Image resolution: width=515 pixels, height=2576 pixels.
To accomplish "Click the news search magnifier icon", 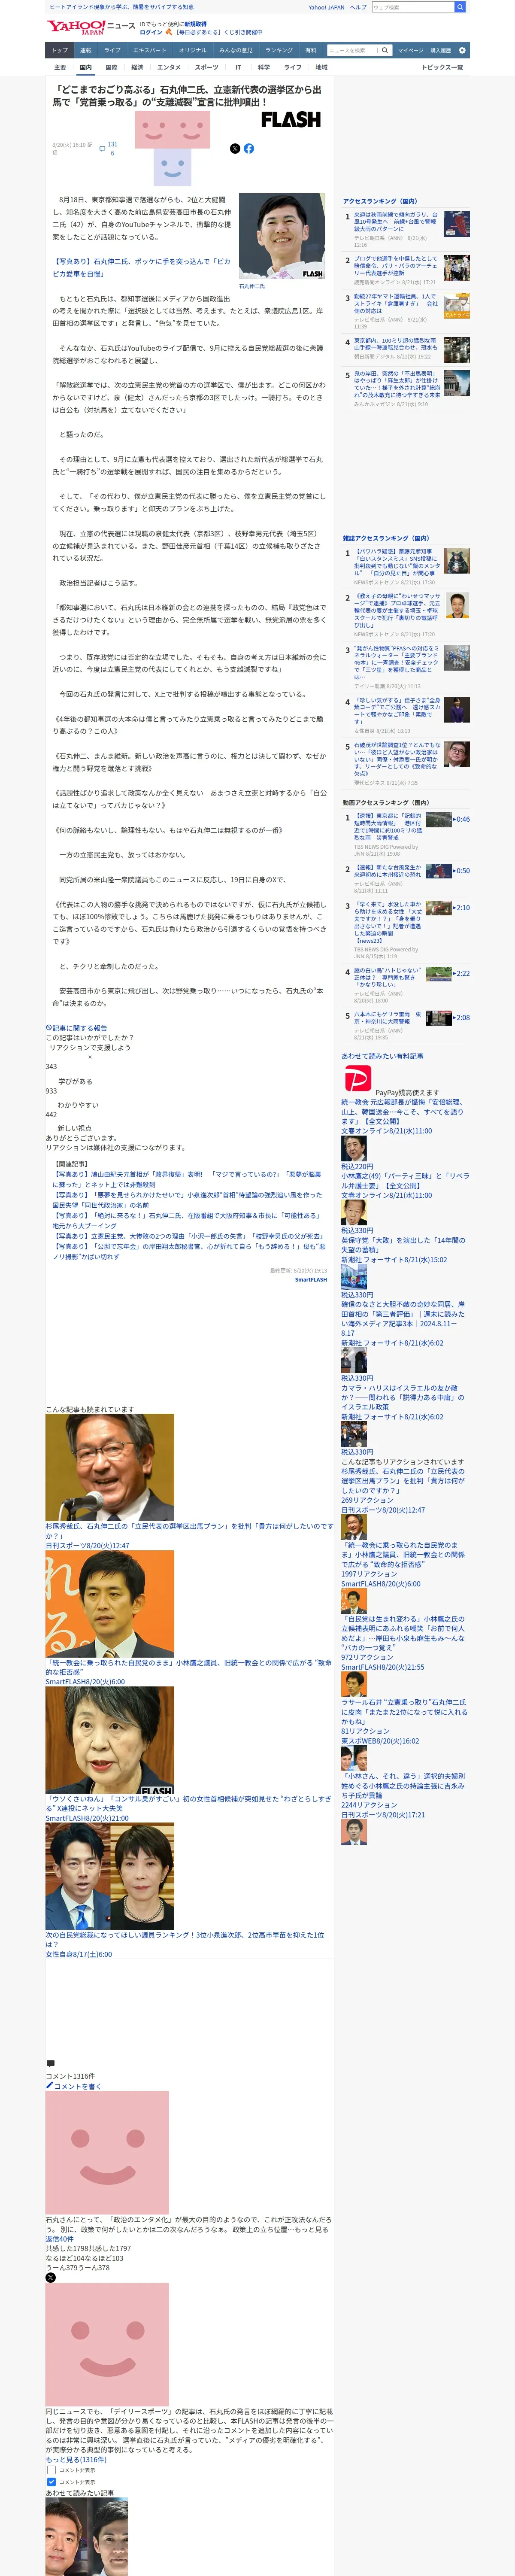I will [x=385, y=50].
